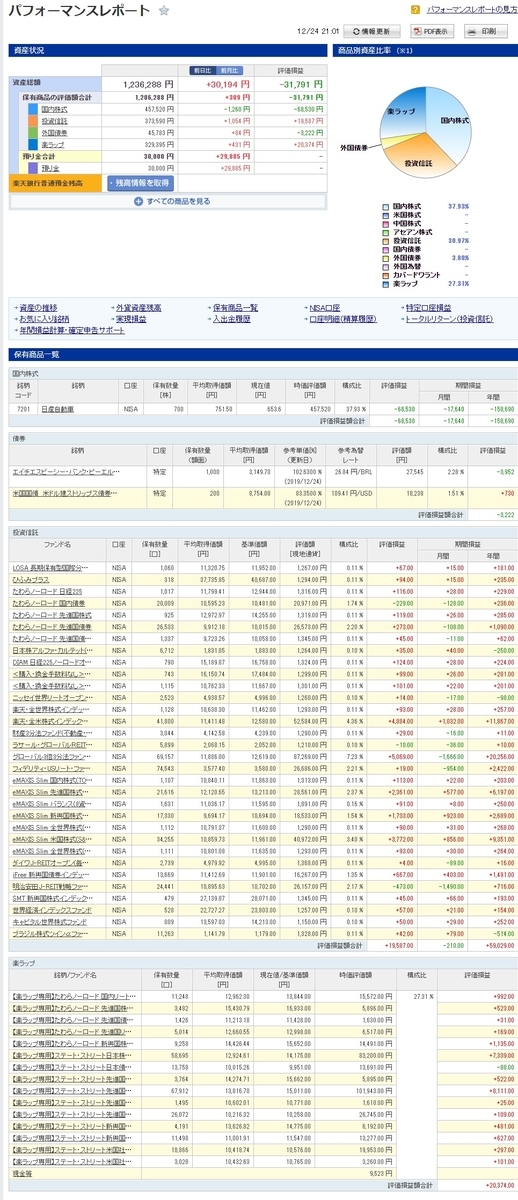Open the DIAM 日経225ノーロード fund link
The width and height of the screenshot is (518, 1200).
click(x=51, y=661)
